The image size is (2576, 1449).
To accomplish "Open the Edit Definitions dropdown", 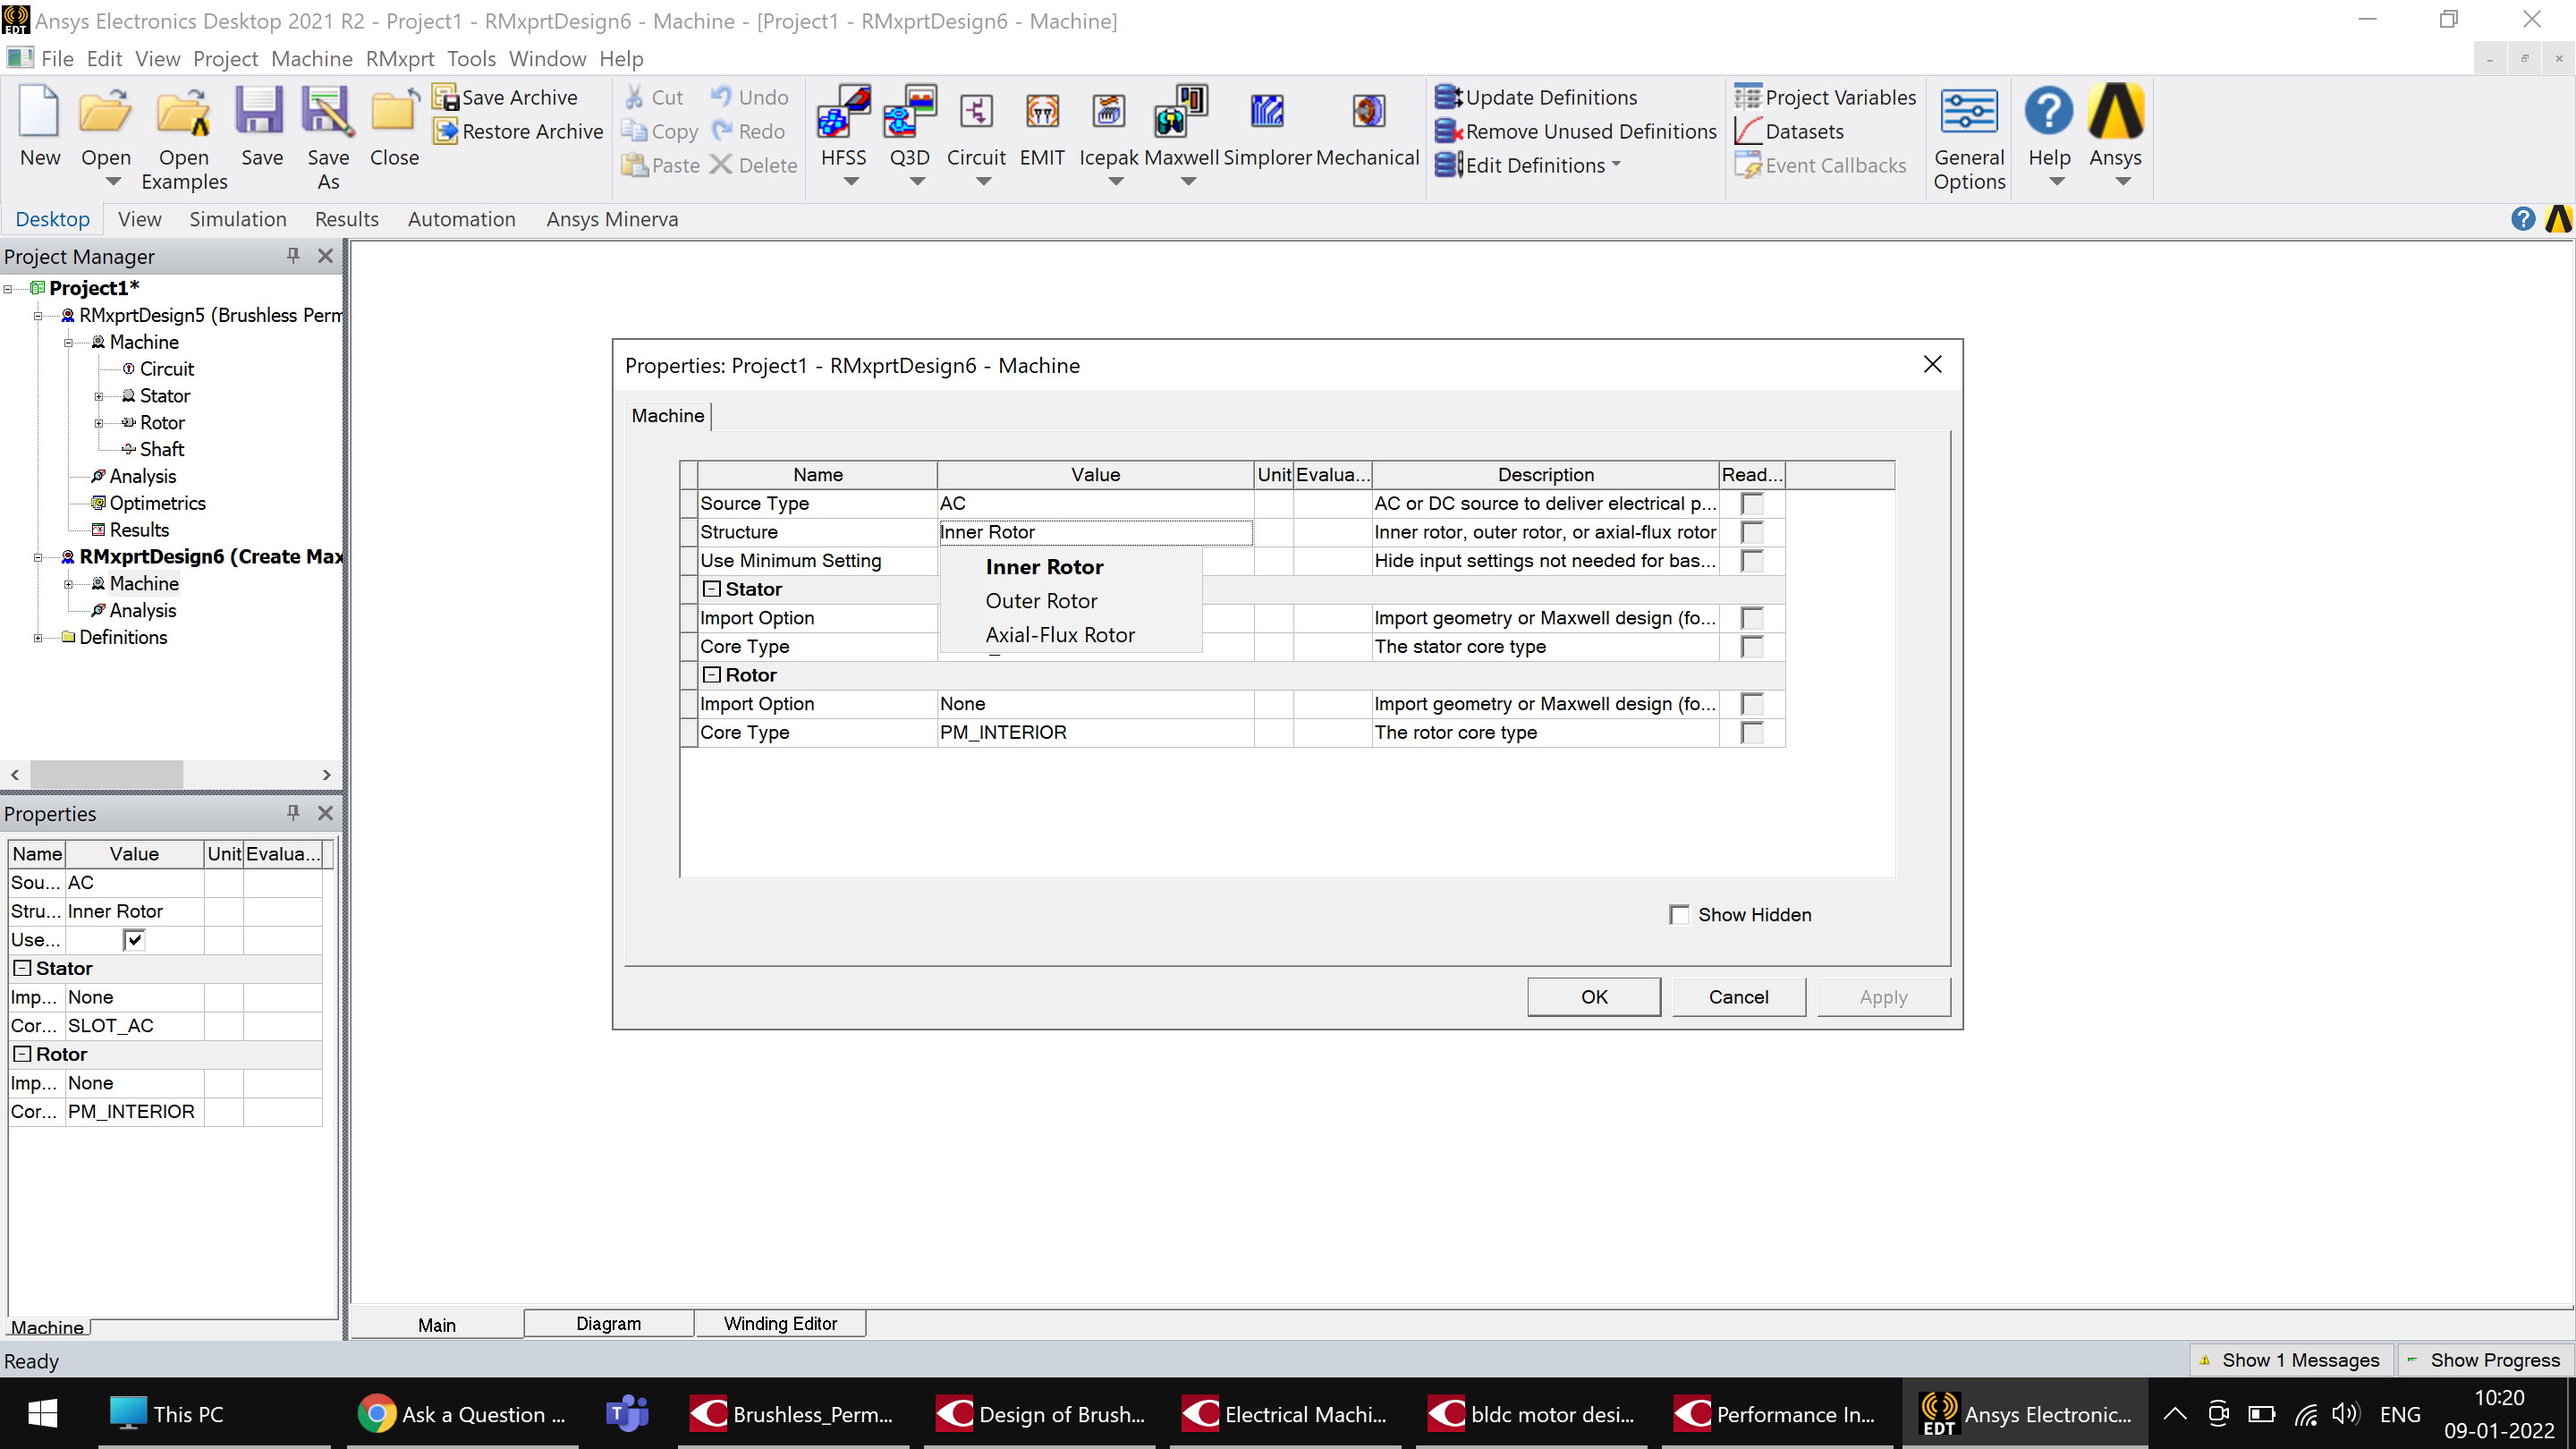I will 1616,165.
